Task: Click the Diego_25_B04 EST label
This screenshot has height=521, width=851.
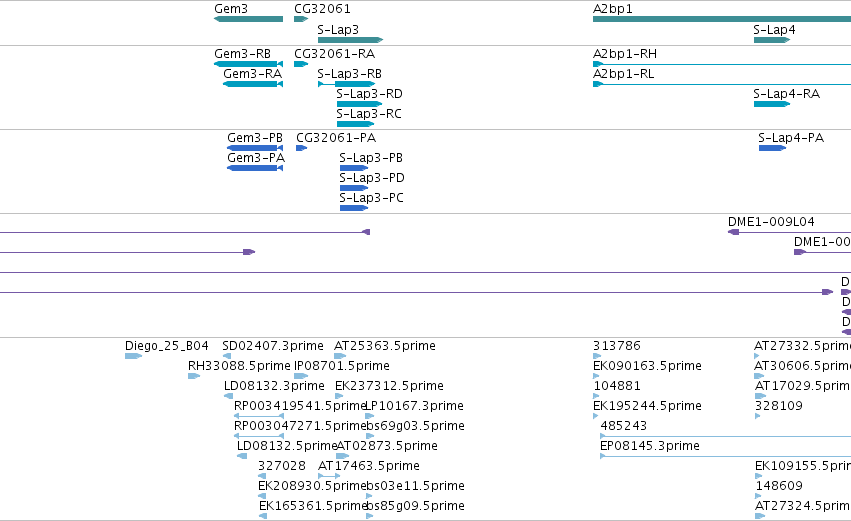Action: [167, 346]
